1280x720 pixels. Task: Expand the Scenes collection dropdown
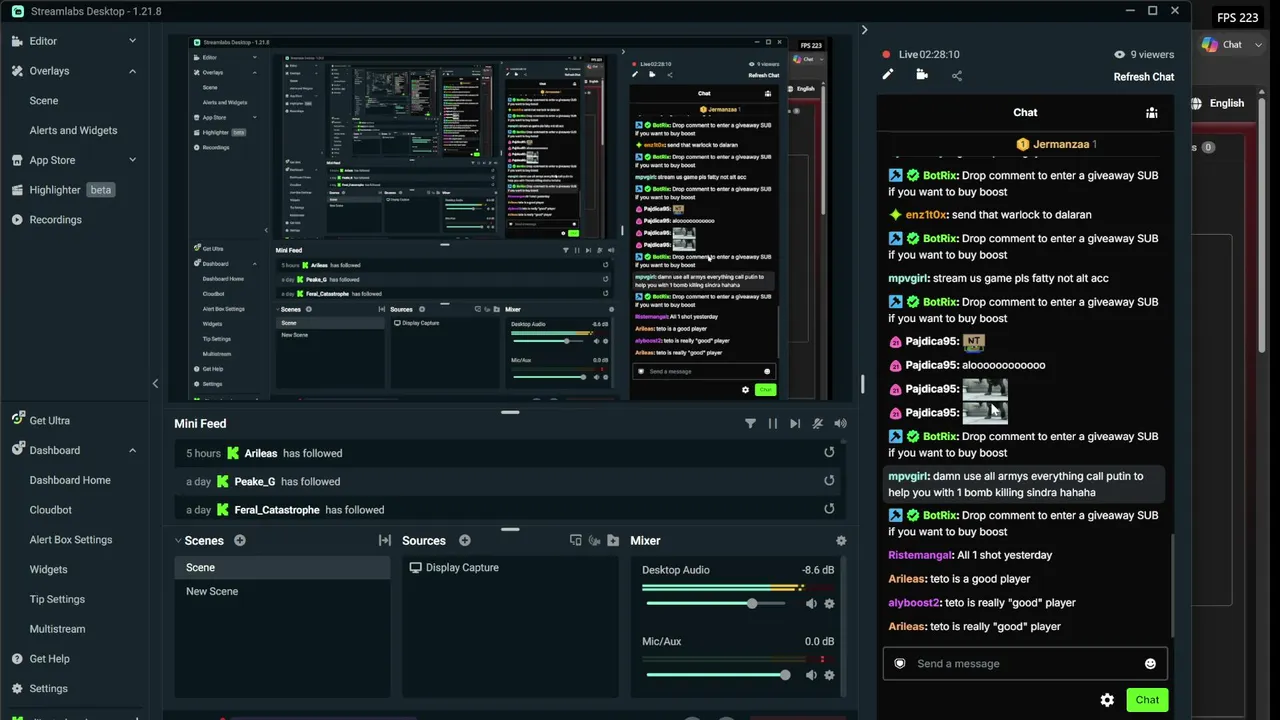(178, 541)
